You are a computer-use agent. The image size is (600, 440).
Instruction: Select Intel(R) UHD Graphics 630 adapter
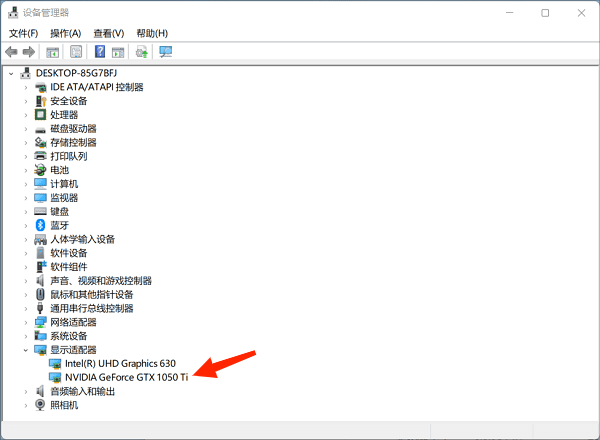119,364
